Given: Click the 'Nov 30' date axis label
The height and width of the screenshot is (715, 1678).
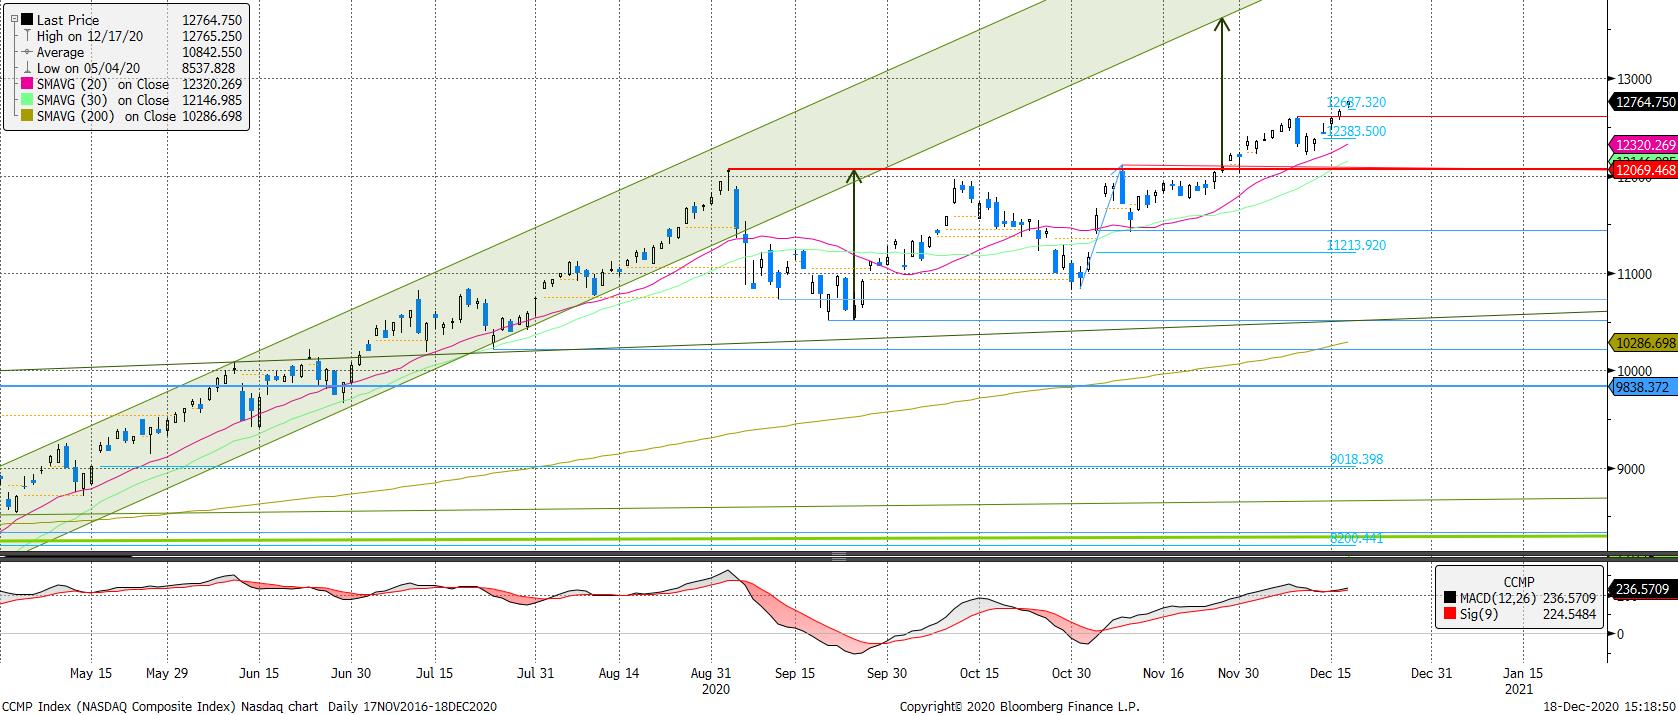Looking at the screenshot, I should 1238,673.
